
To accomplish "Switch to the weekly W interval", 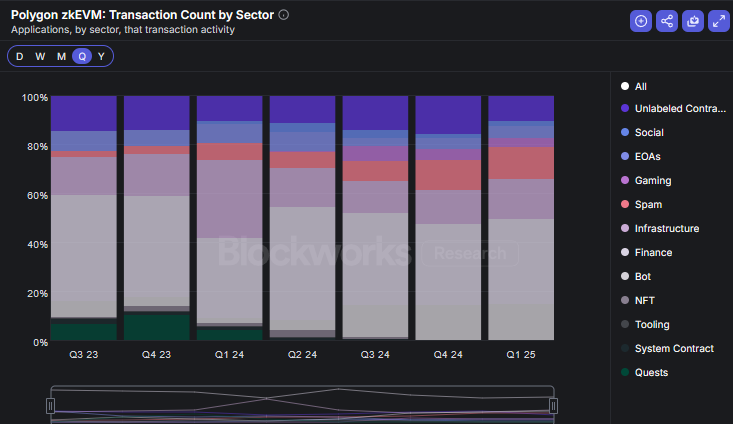I will (x=40, y=57).
